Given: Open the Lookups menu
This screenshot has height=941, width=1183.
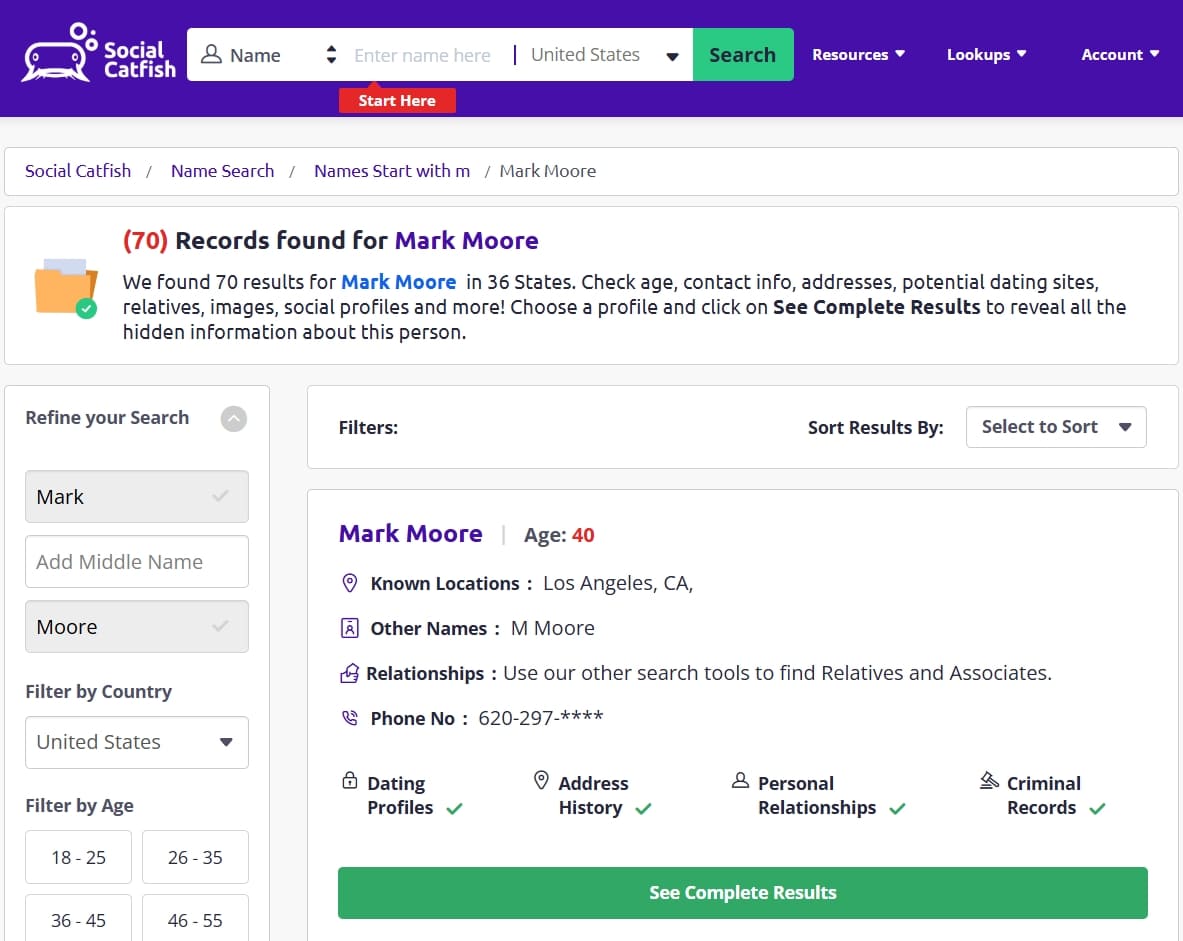Looking at the screenshot, I should [986, 54].
